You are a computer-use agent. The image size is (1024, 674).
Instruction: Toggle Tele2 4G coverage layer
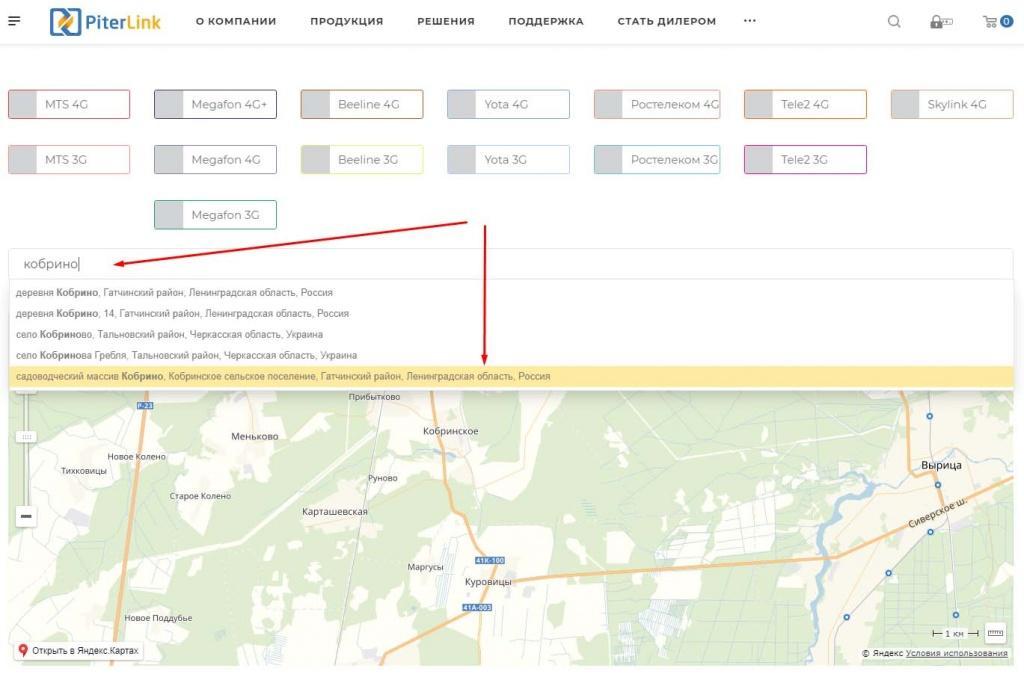click(x=805, y=104)
